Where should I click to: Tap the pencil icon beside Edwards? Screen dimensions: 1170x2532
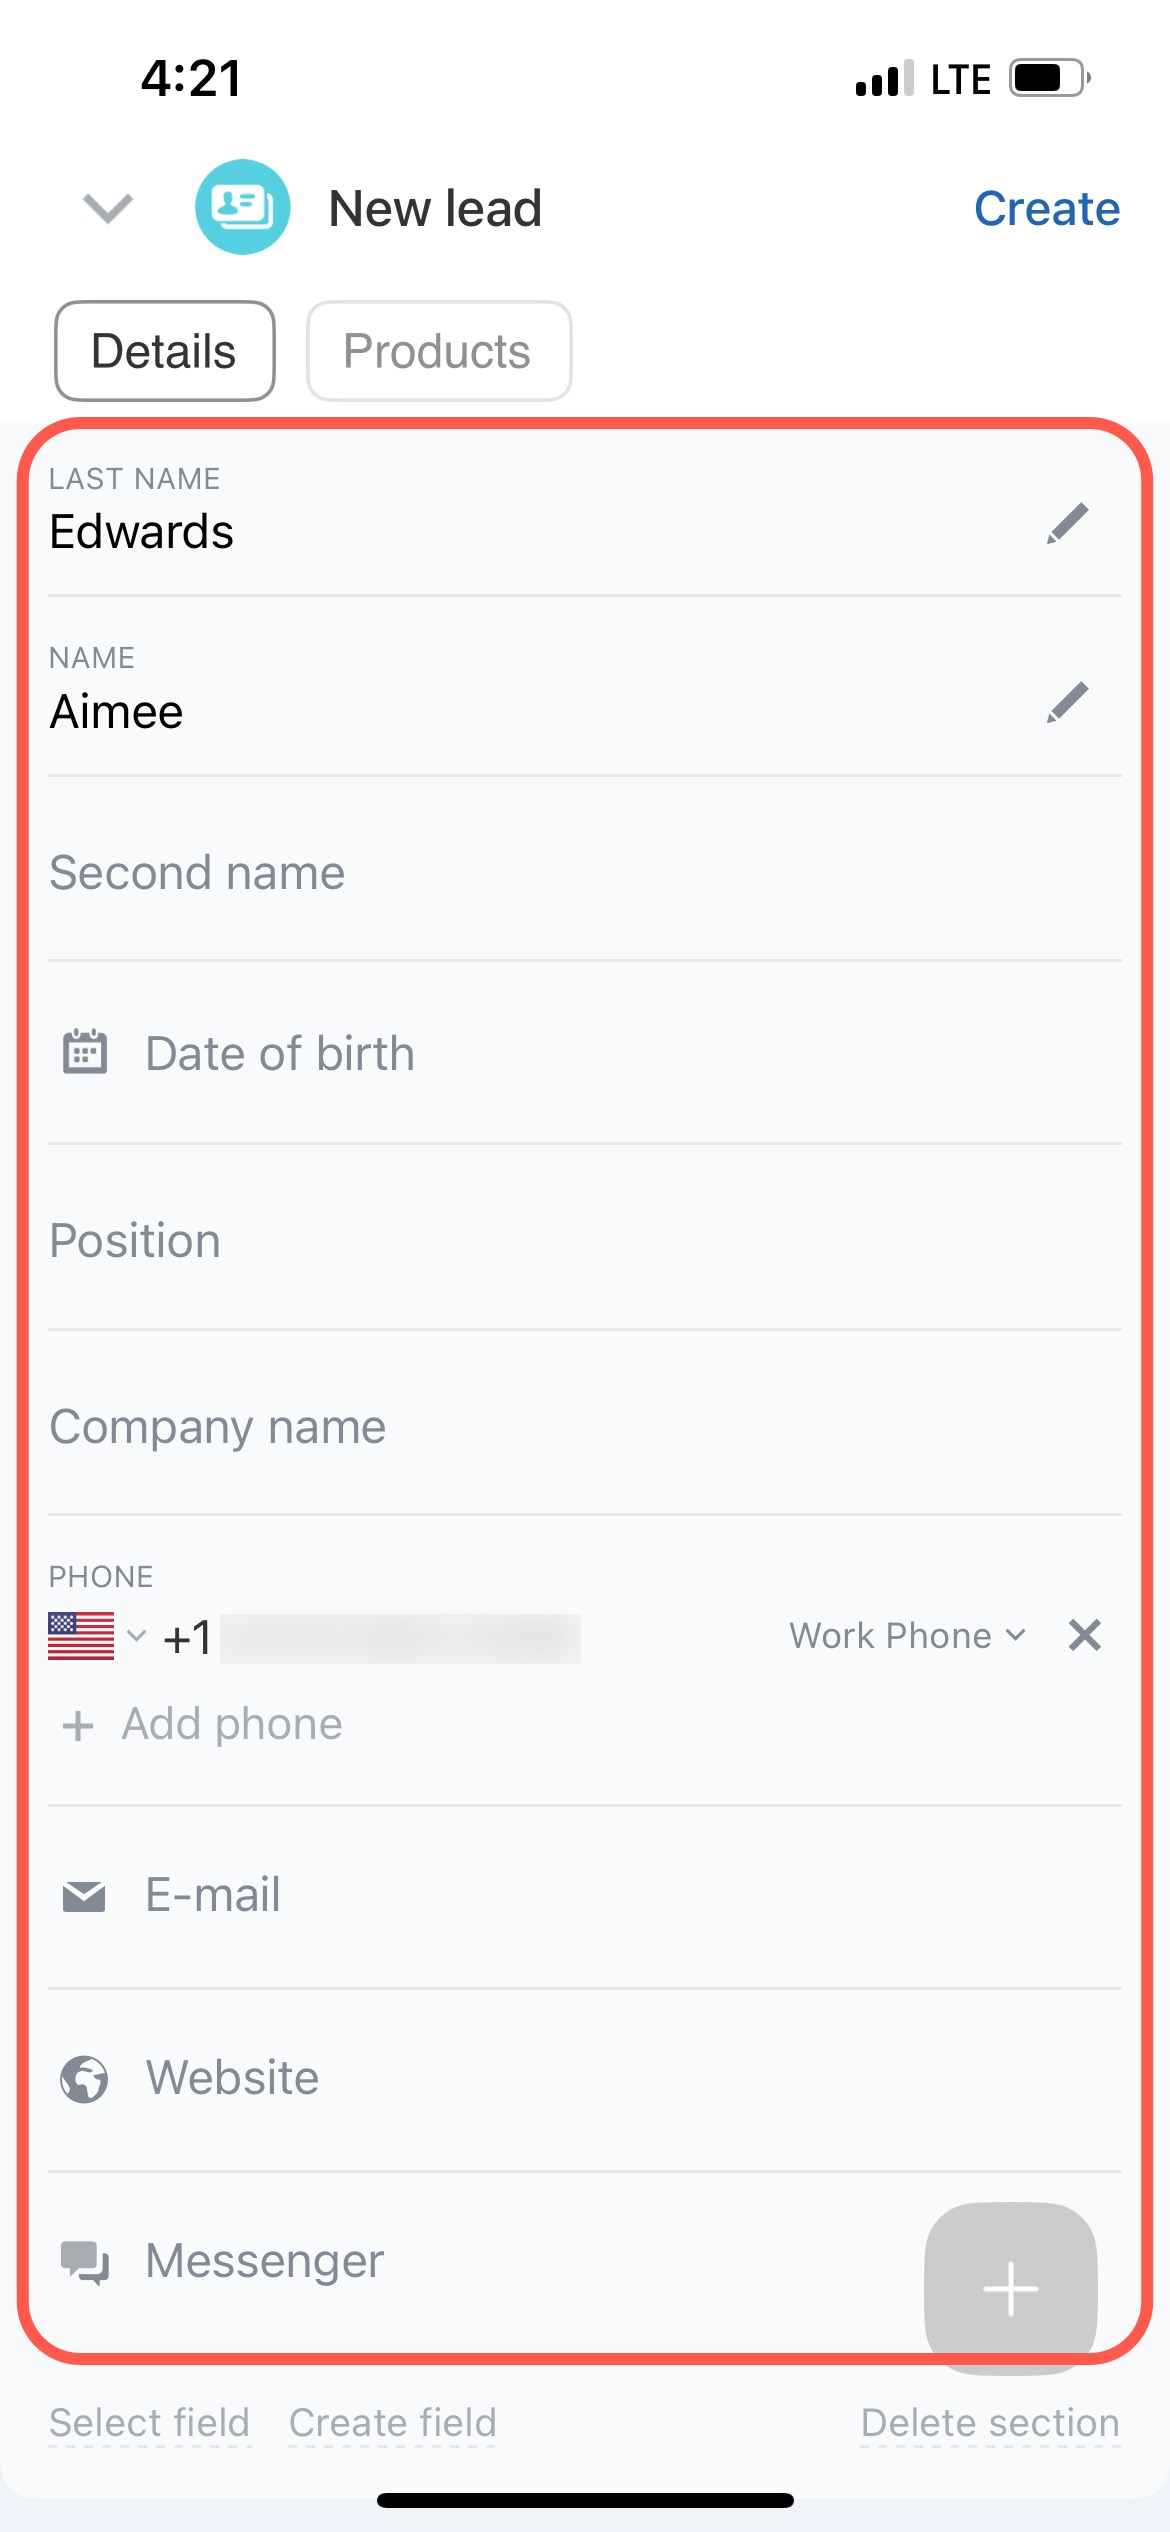point(1067,523)
